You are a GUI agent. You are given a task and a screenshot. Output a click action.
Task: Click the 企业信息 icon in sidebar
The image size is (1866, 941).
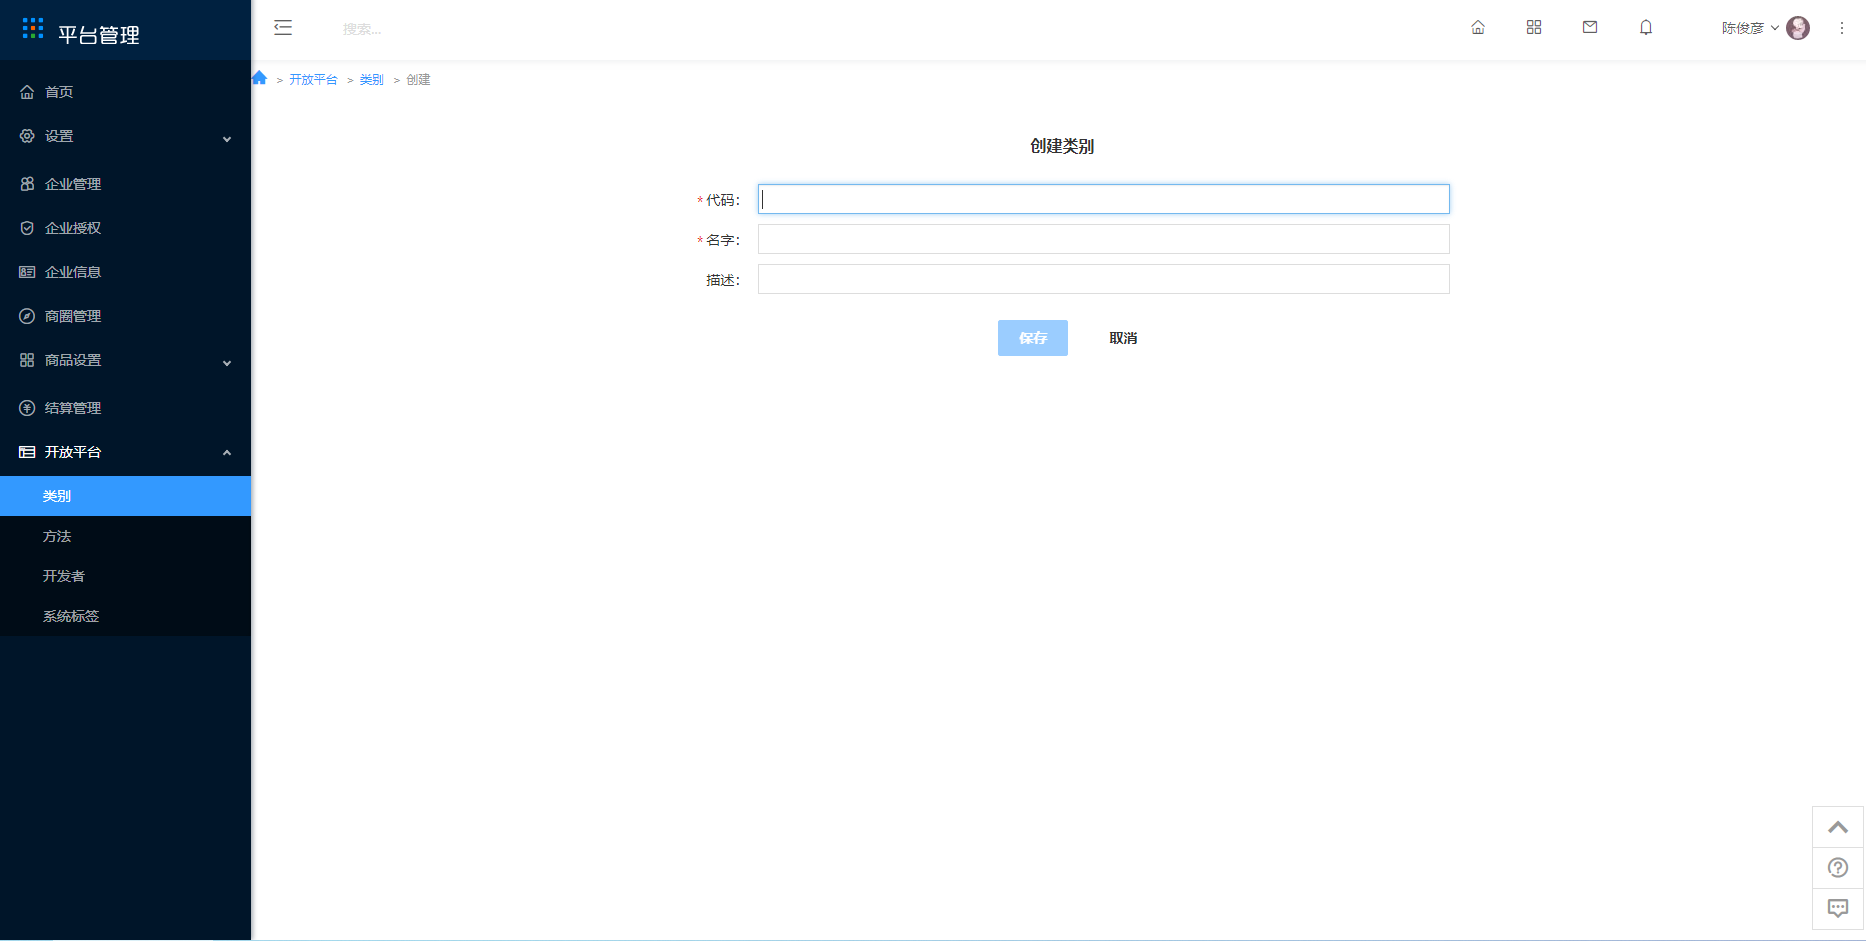click(27, 272)
